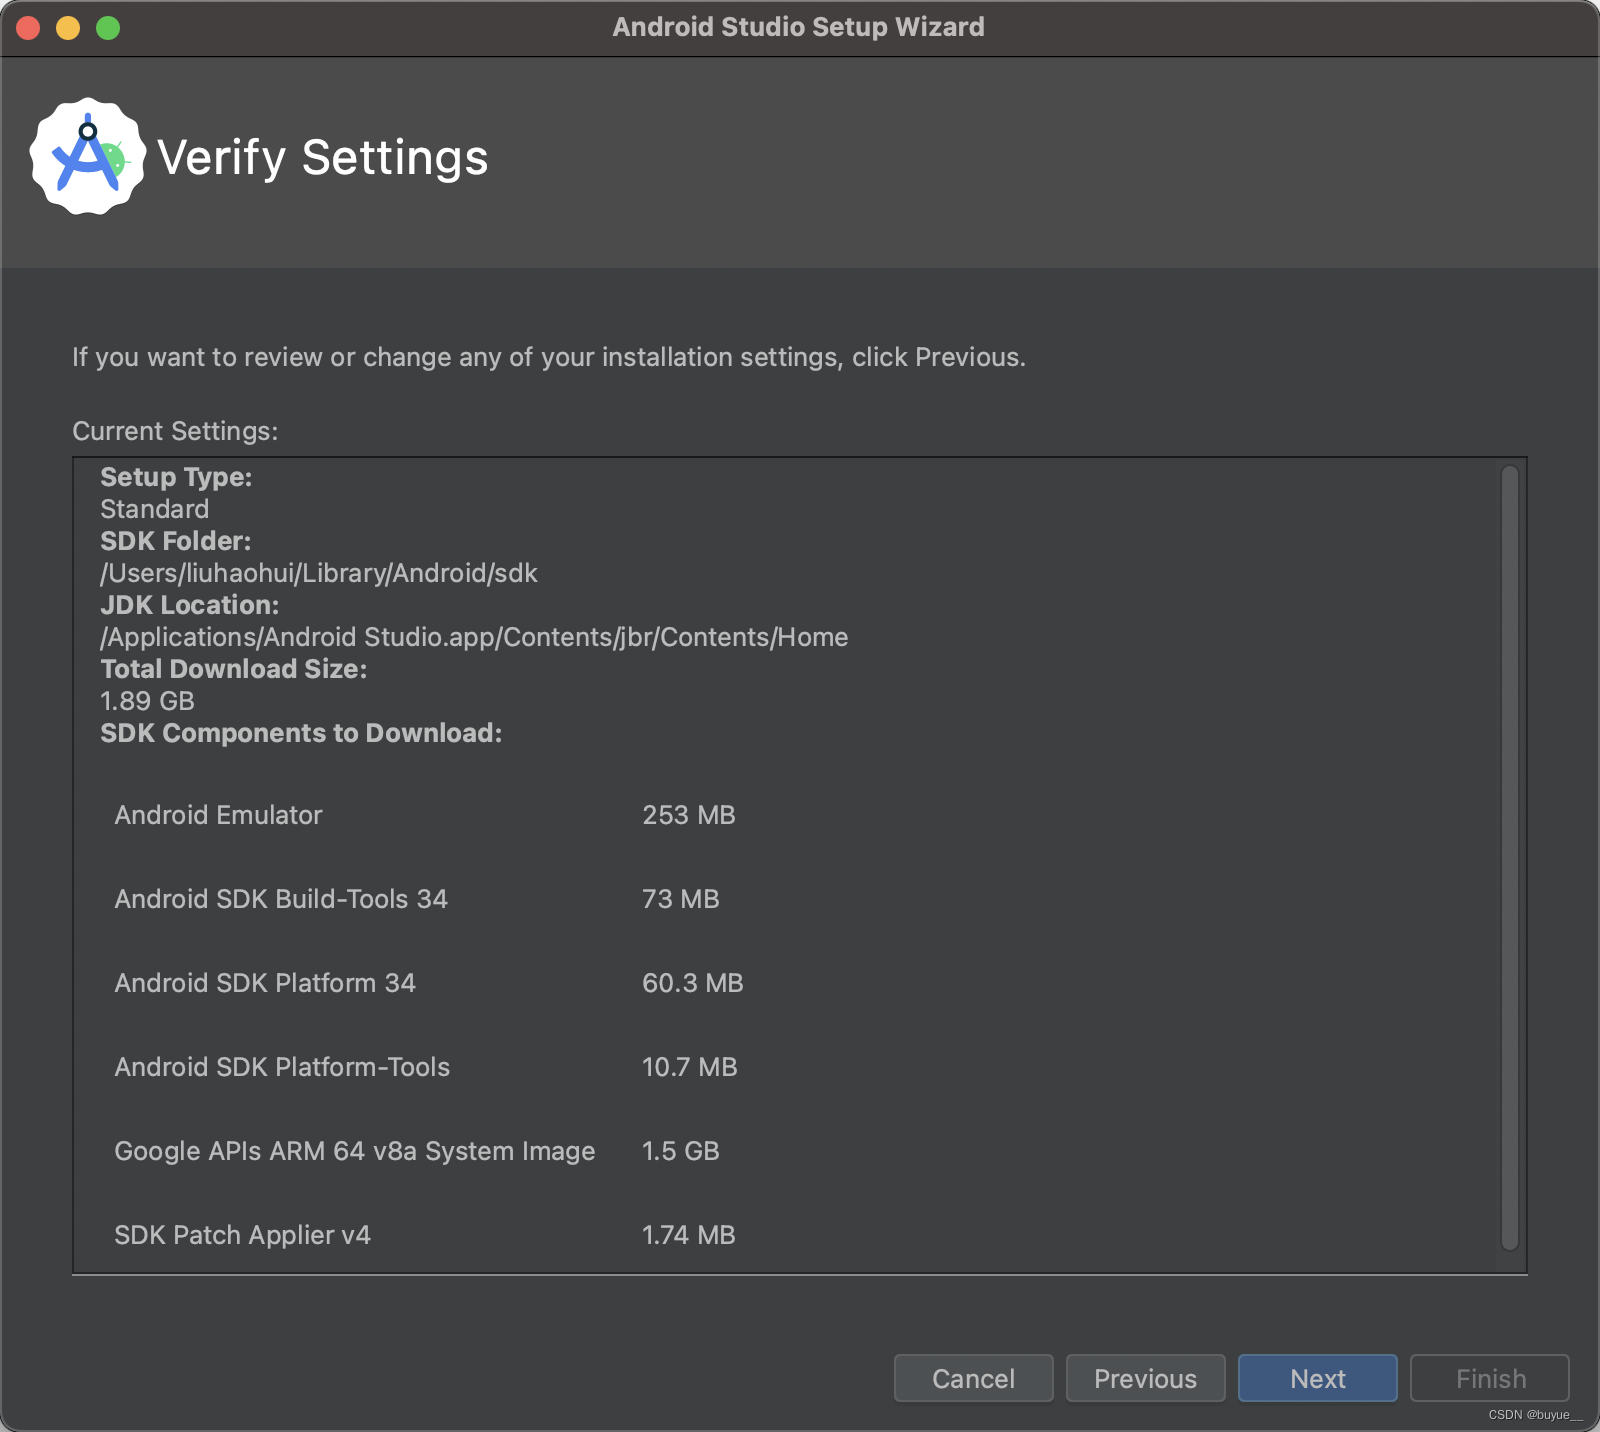Click the Standard setup type value
The height and width of the screenshot is (1432, 1600).
coord(155,509)
